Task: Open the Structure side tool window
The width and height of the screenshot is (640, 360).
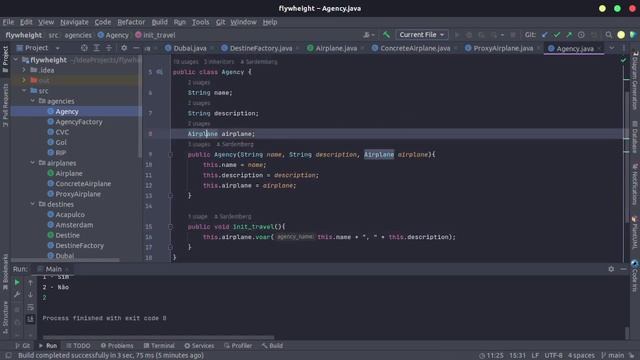Action: [5, 317]
